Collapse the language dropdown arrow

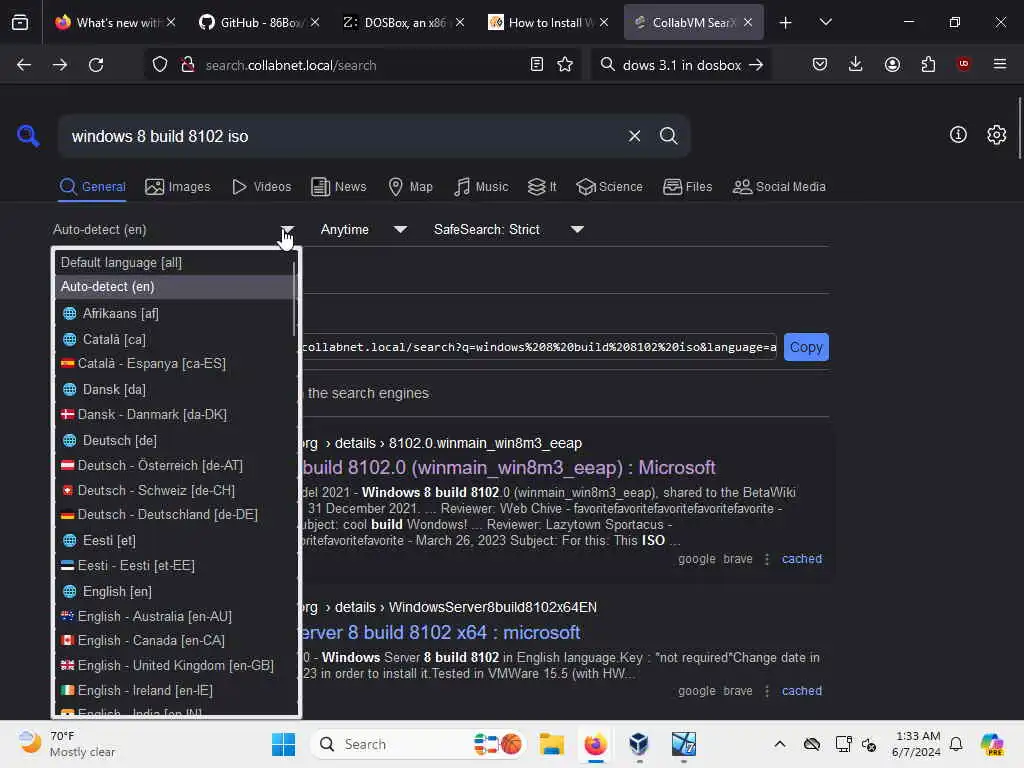(x=287, y=230)
